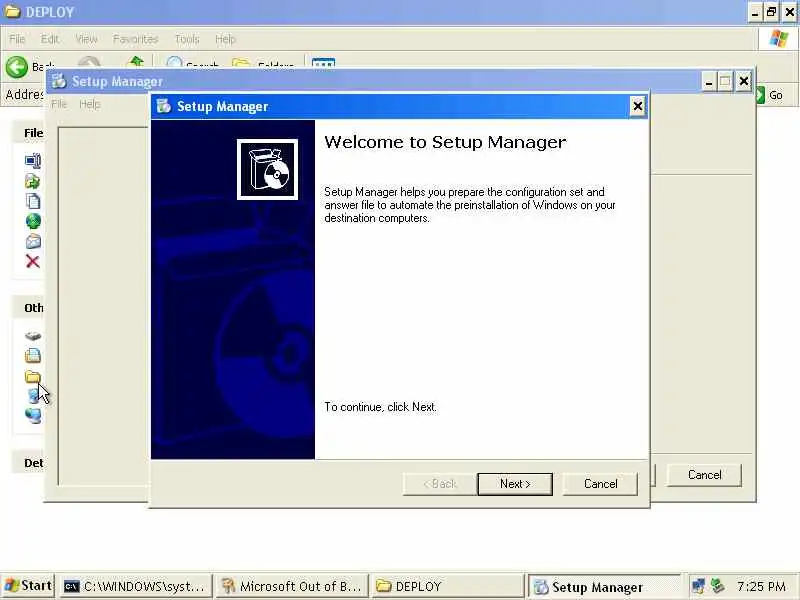Viewport: 800px width, 600px height.
Task: Switch to Microsoft Out of B... taskbar item
Action: pos(291,587)
